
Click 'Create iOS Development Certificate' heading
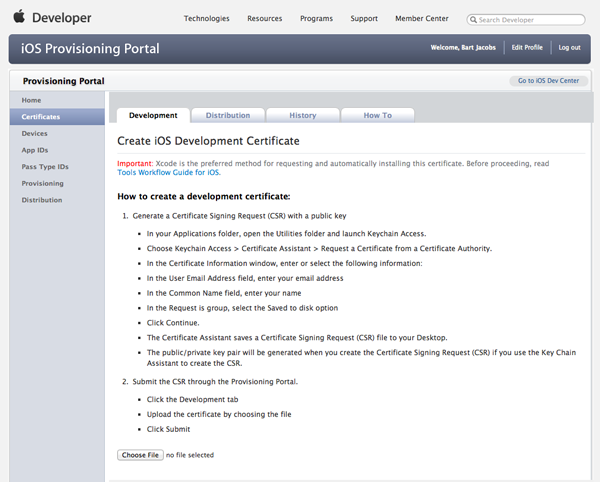pyautogui.click(x=208, y=141)
